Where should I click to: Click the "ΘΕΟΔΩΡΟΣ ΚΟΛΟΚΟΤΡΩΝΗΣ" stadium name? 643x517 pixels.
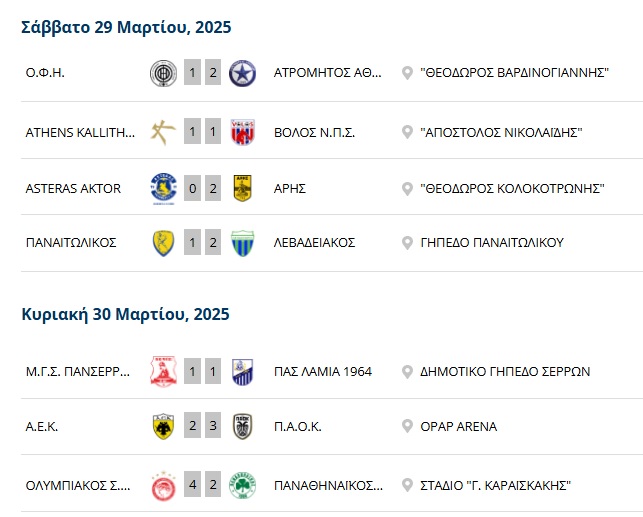click(512, 189)
